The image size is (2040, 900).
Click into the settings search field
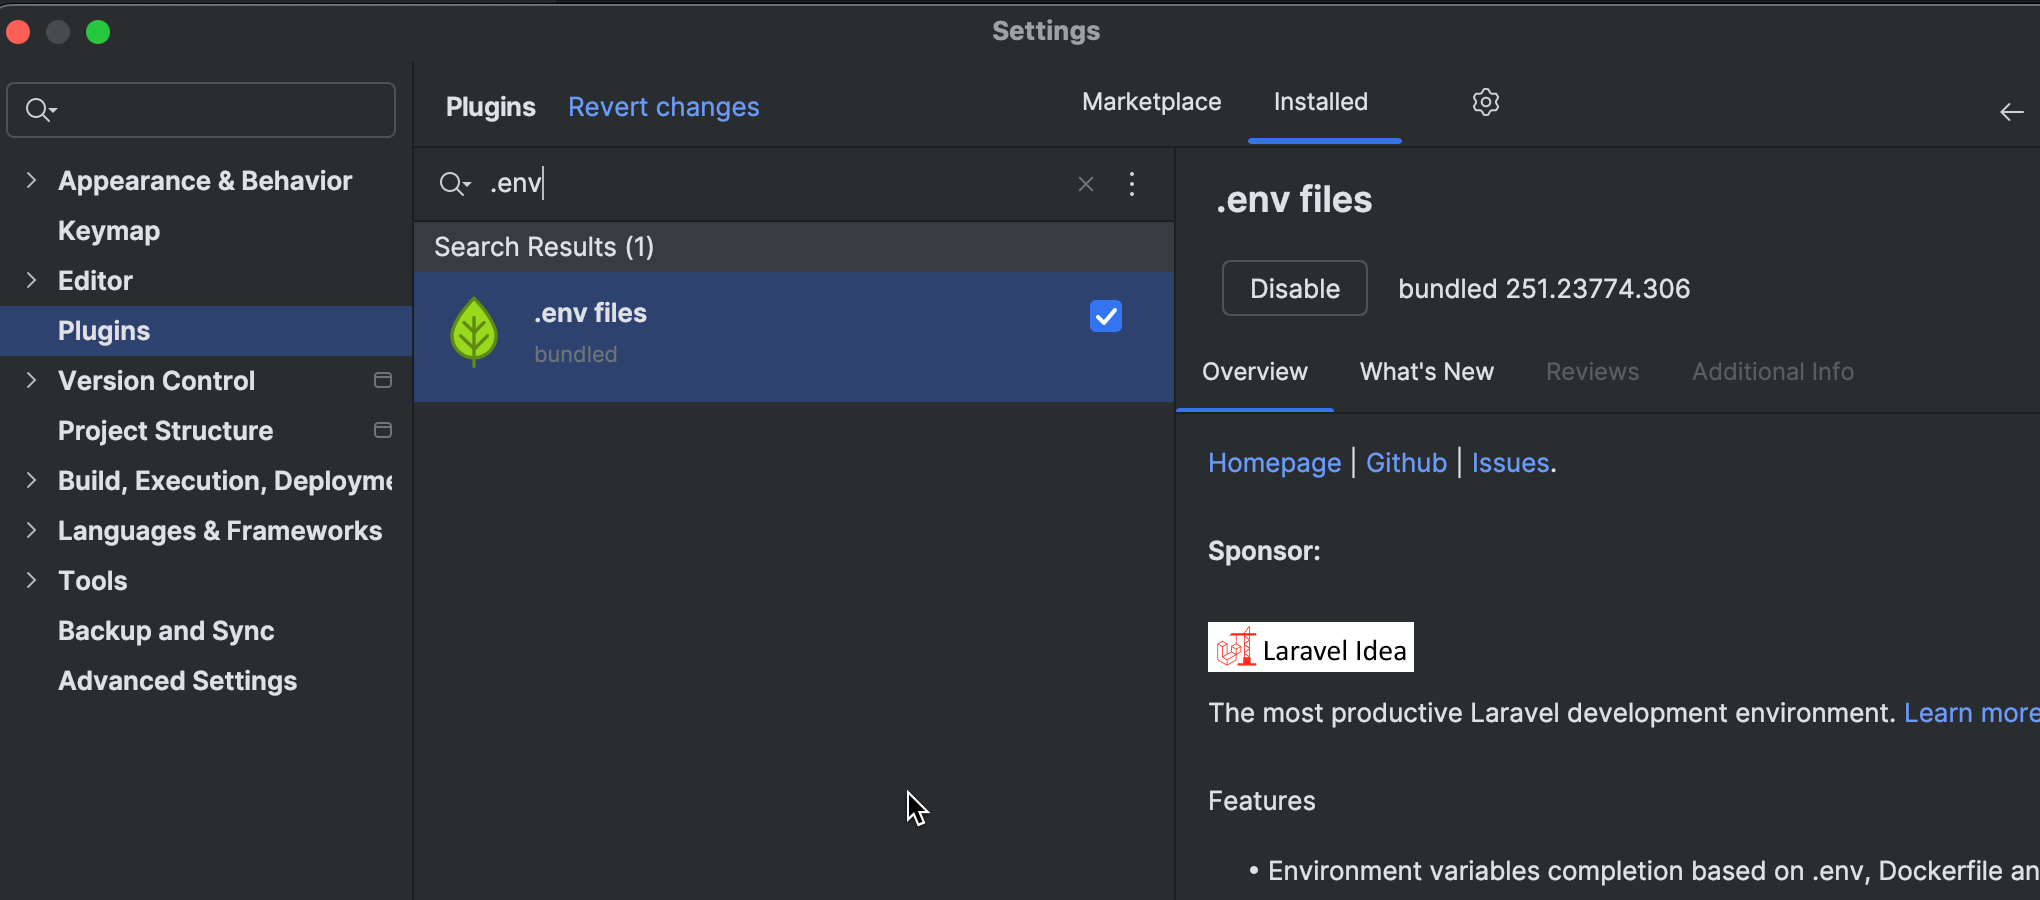click(x=220, y=110)
